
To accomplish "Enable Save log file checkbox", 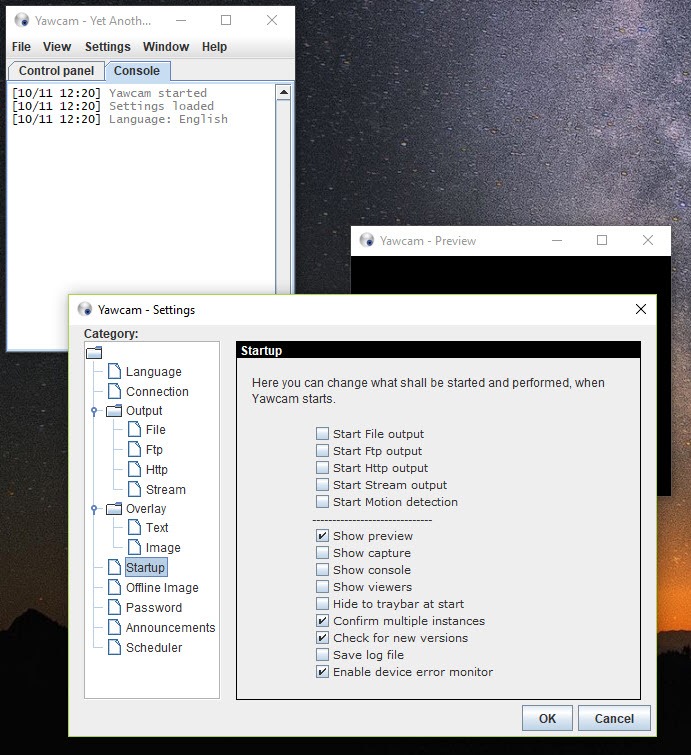I will pos(322,655).
